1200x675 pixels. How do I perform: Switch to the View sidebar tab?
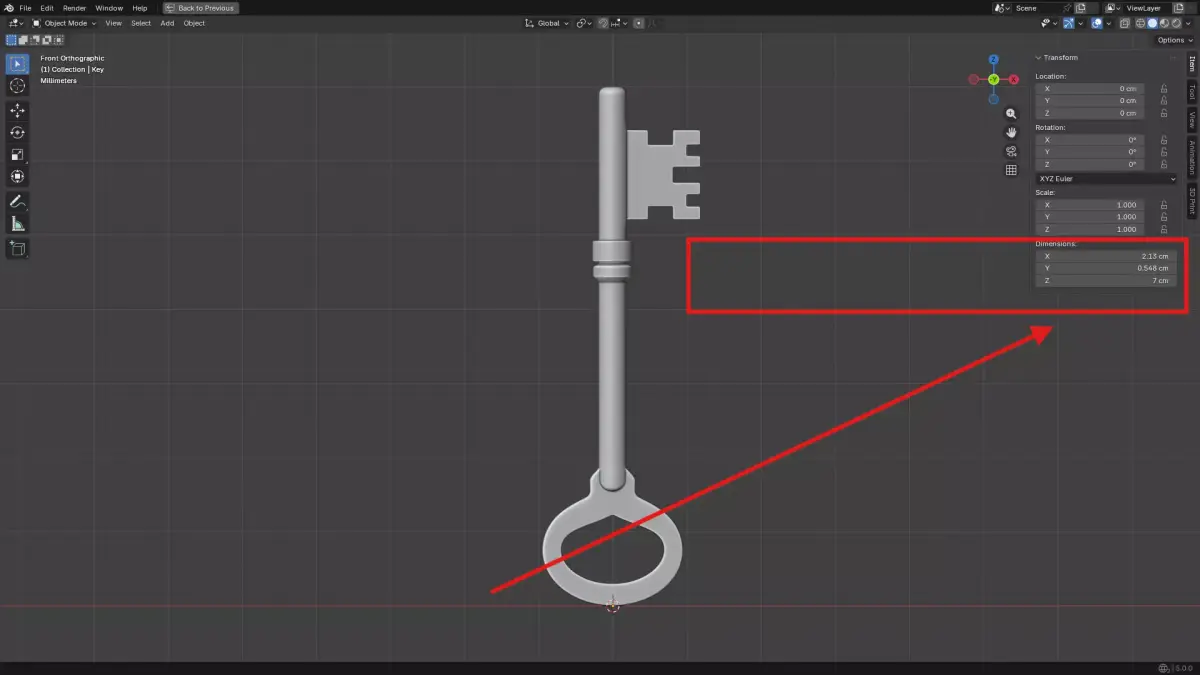1192,120
